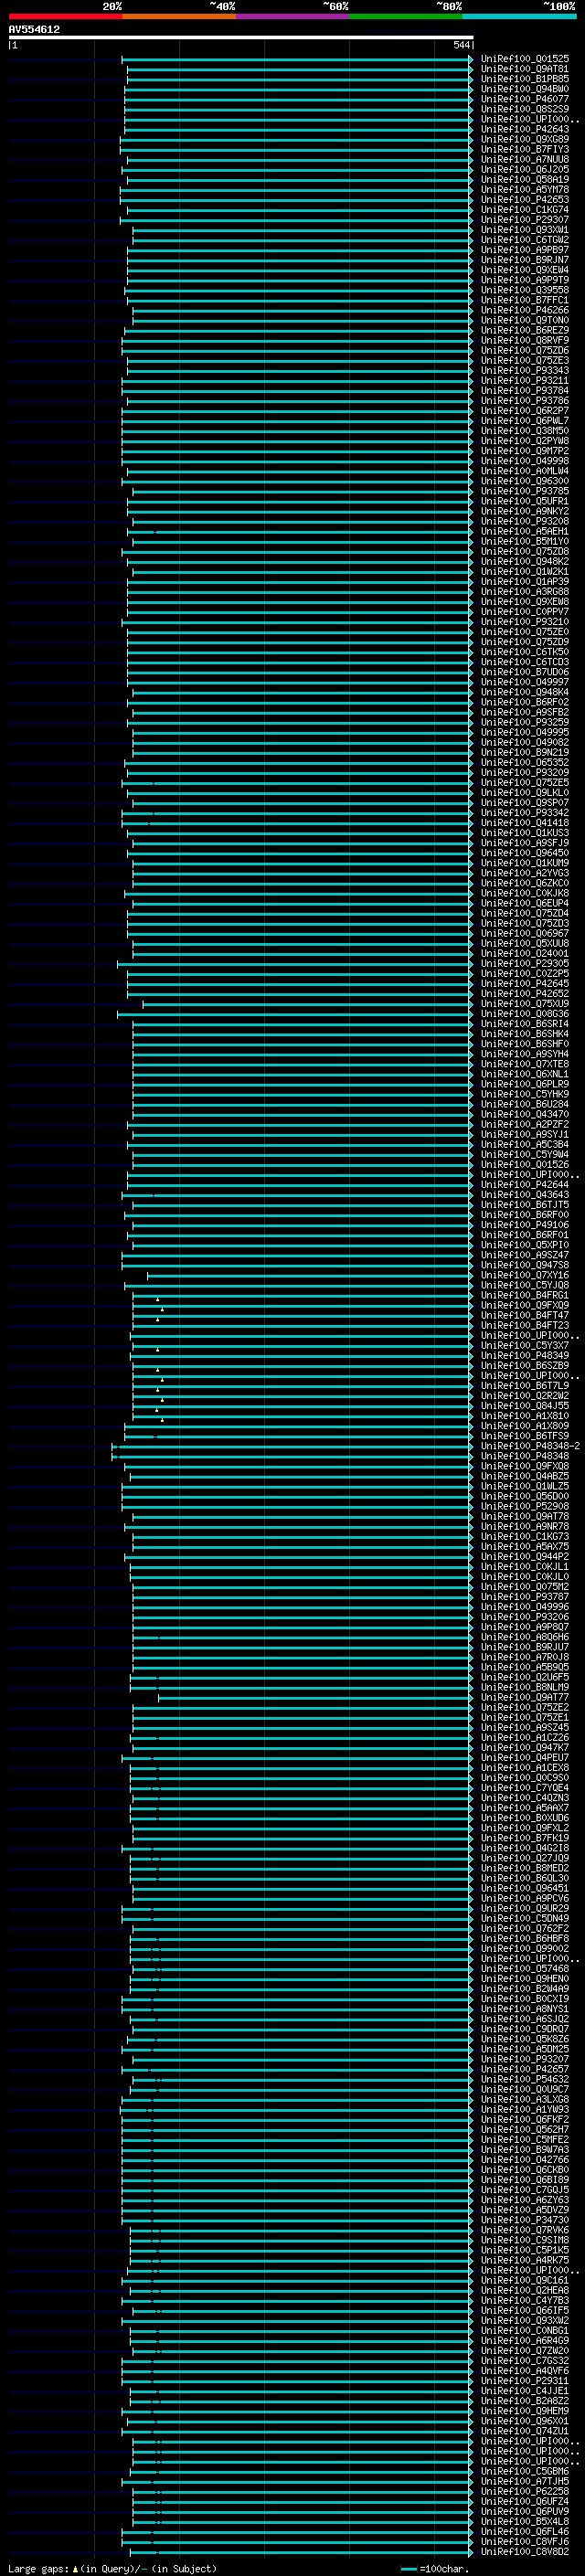Click the UniRef100_Q8RVF9 entry
This screenshot has height=2576, width=585.
pyautogui.click(x=525, y=340)
